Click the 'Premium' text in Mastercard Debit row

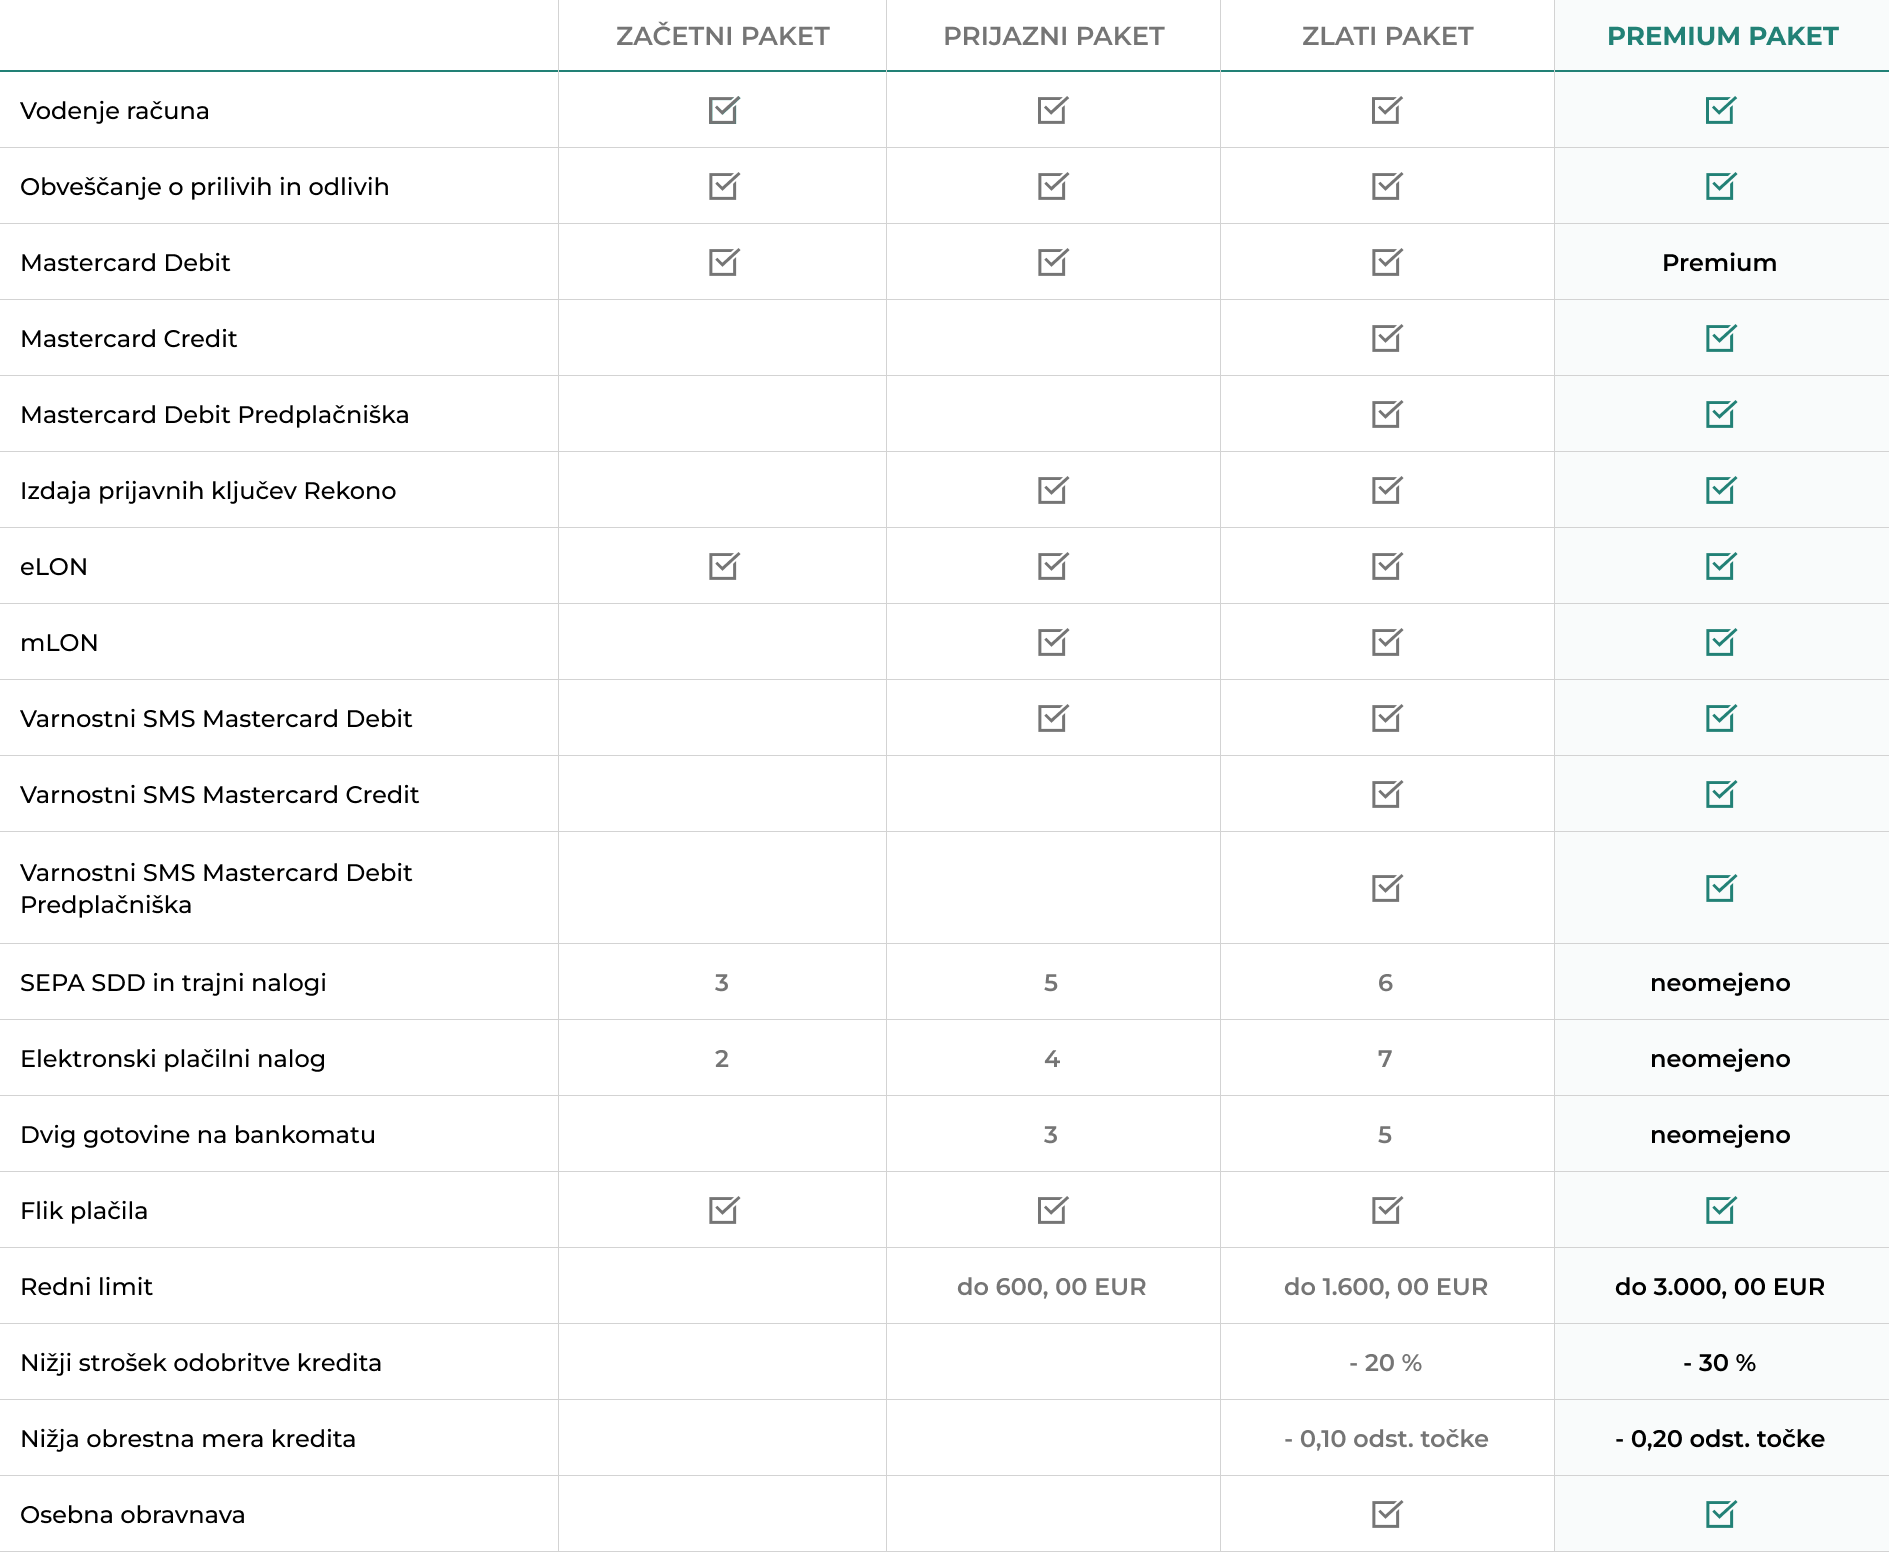coord(1719,263)
